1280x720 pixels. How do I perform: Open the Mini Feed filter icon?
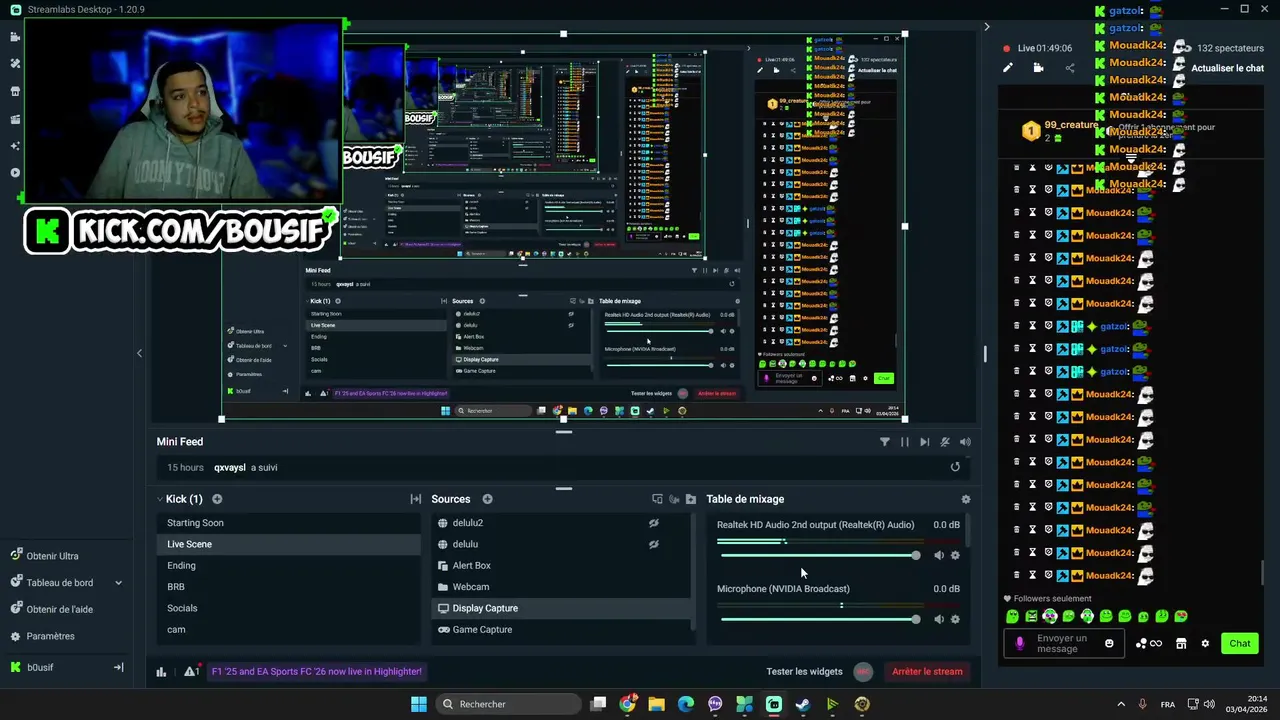coord(884,442)
